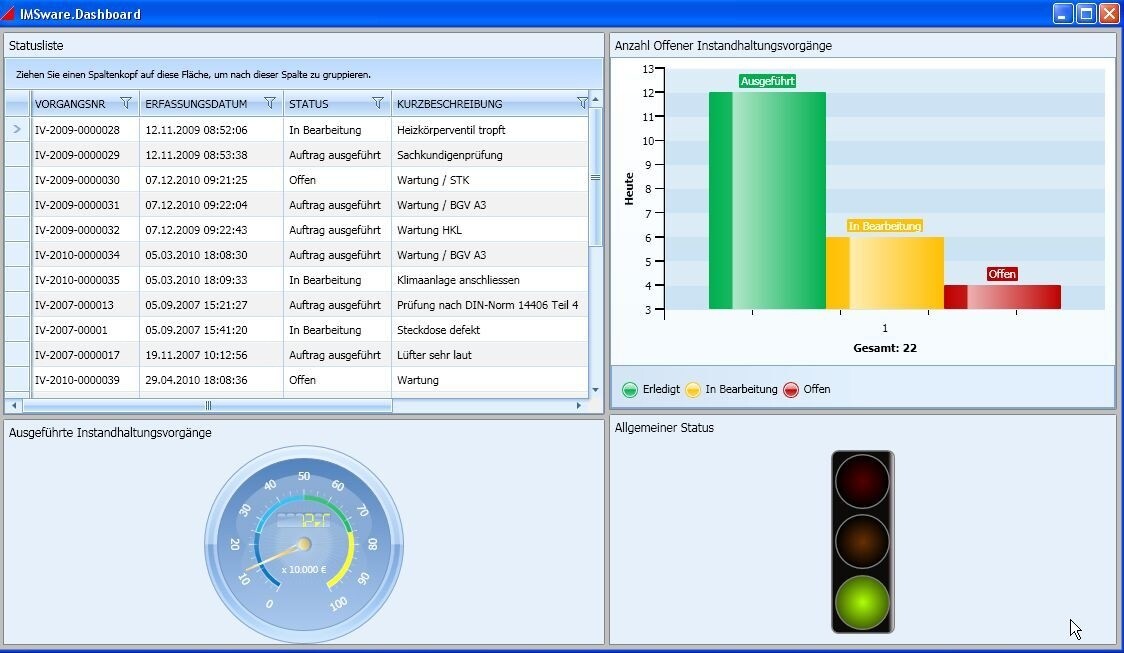Click the scroll right arrow of status list
The image size is (1124, 653).
(579, 406)
